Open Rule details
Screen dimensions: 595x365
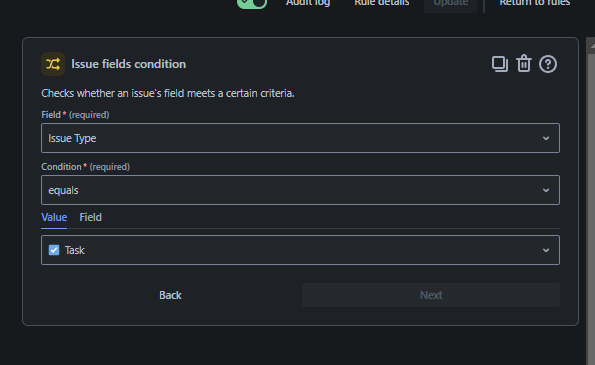pyautogui.click(x=382, y=3)
